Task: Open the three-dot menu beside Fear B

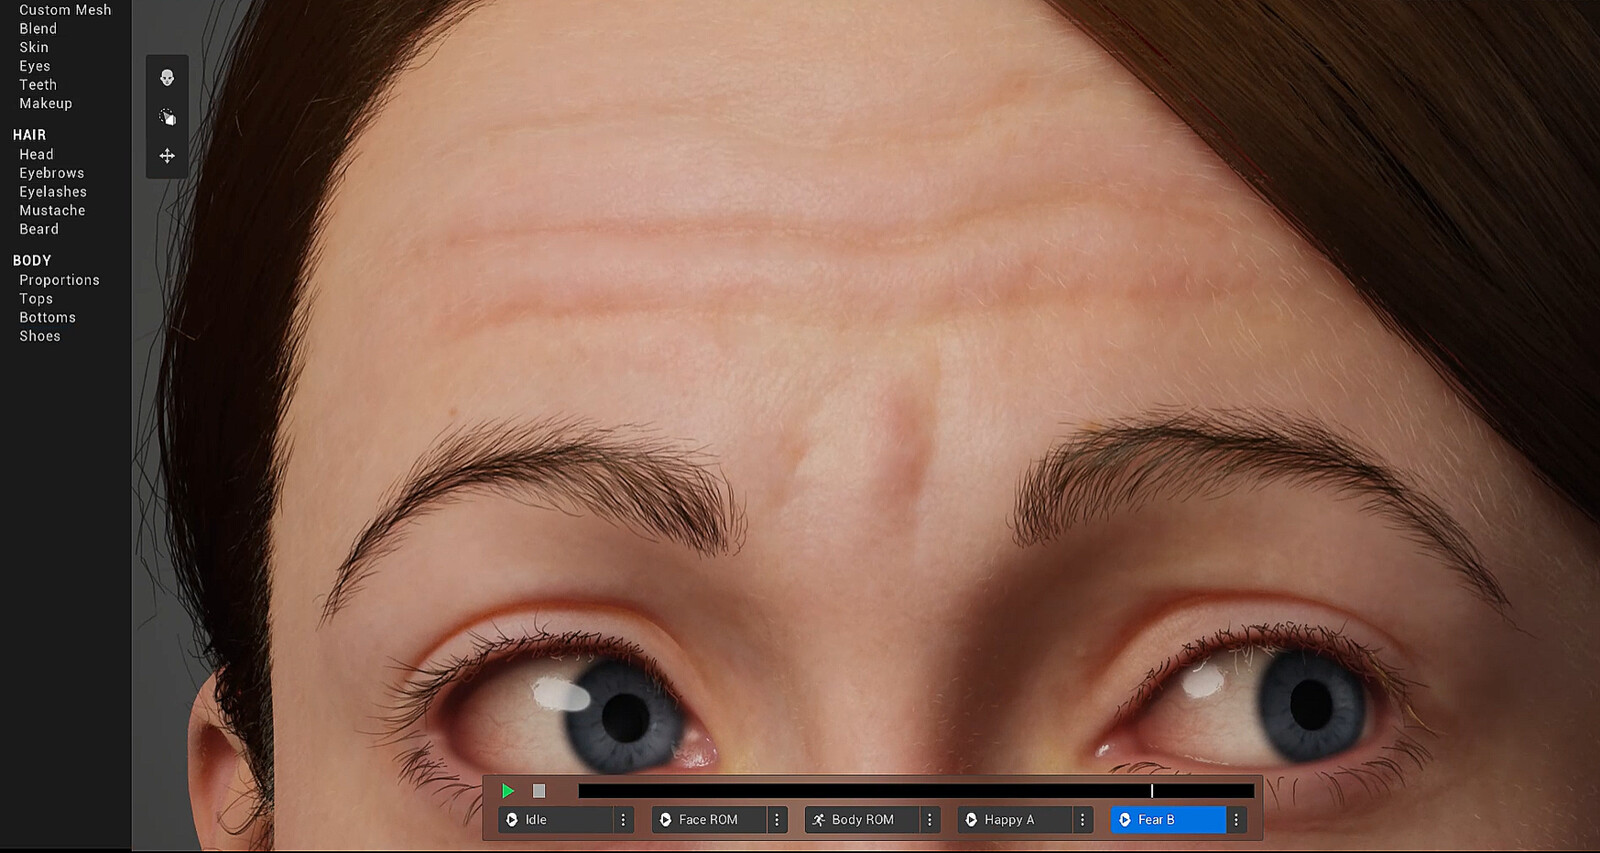Action: [x=1236, y=820]
